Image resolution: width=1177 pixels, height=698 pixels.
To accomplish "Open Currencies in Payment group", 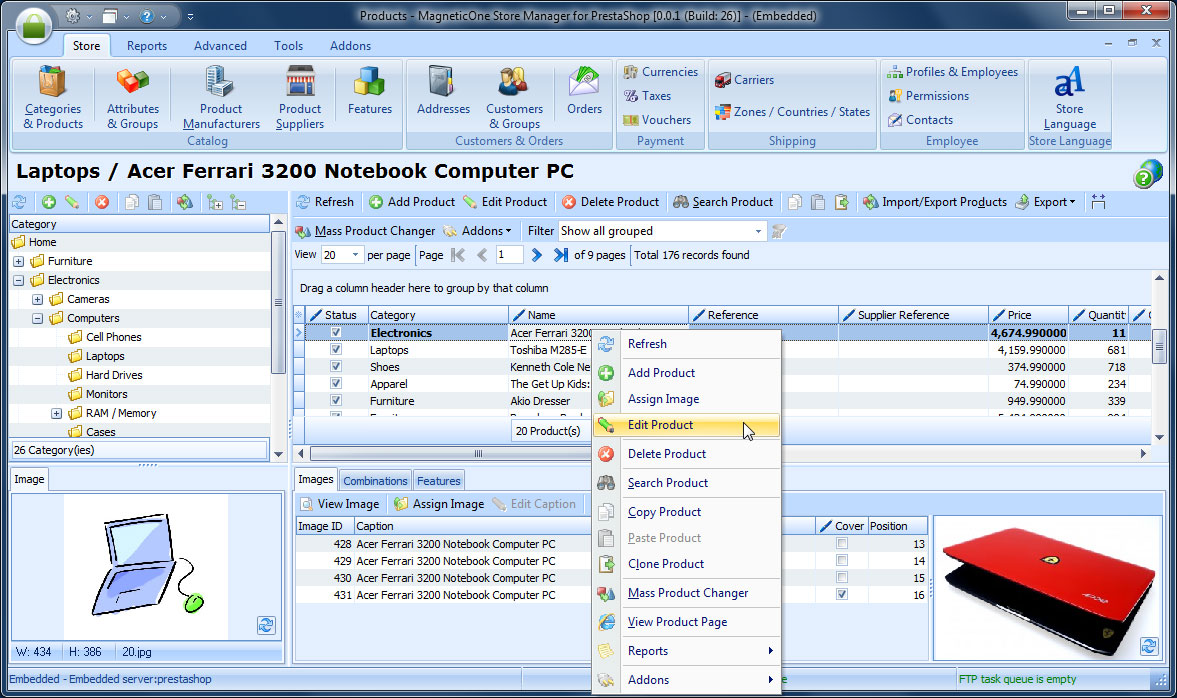I will [661, 72].
